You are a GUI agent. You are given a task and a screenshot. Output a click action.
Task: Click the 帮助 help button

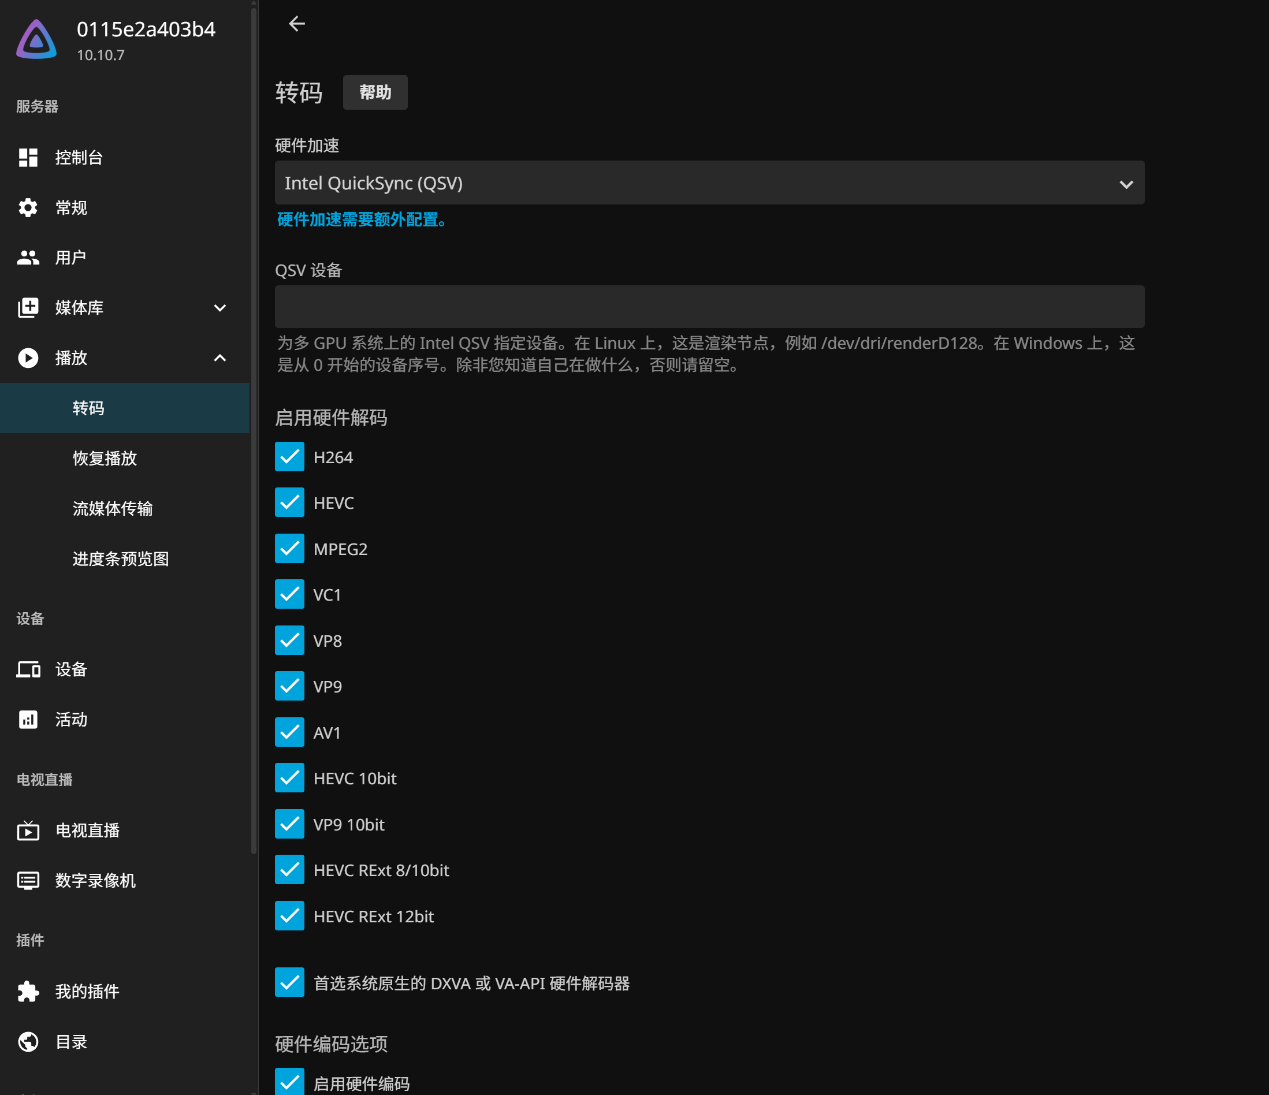[x=375, y=93]
